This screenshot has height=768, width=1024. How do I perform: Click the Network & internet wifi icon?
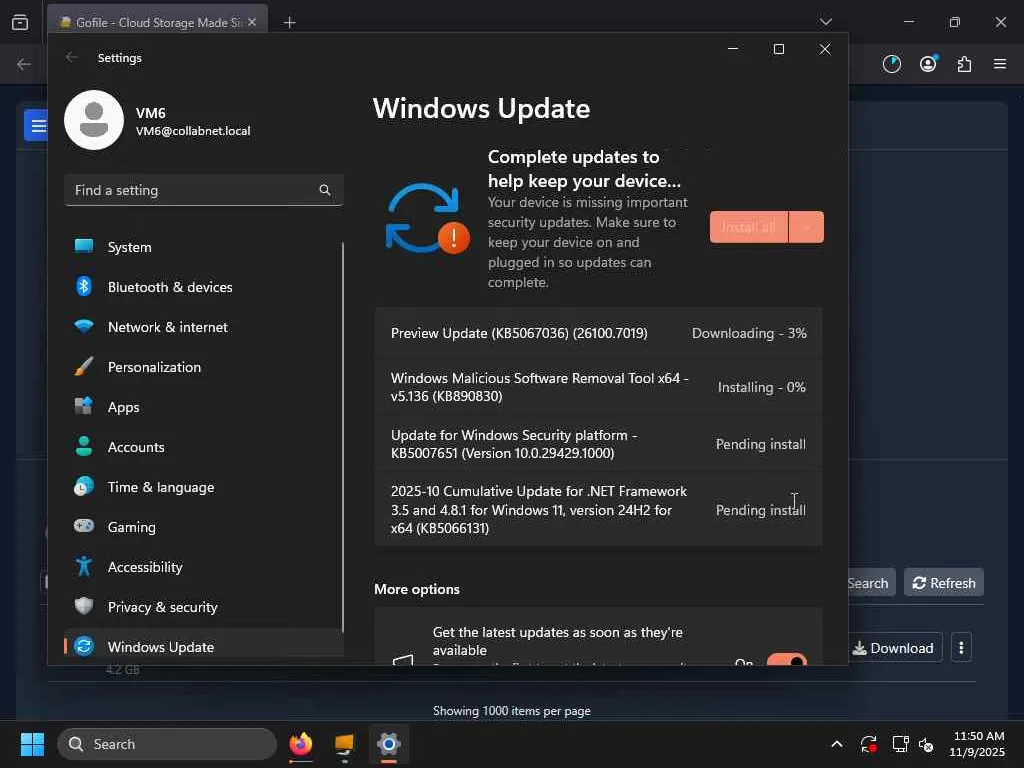coord(84,326)
